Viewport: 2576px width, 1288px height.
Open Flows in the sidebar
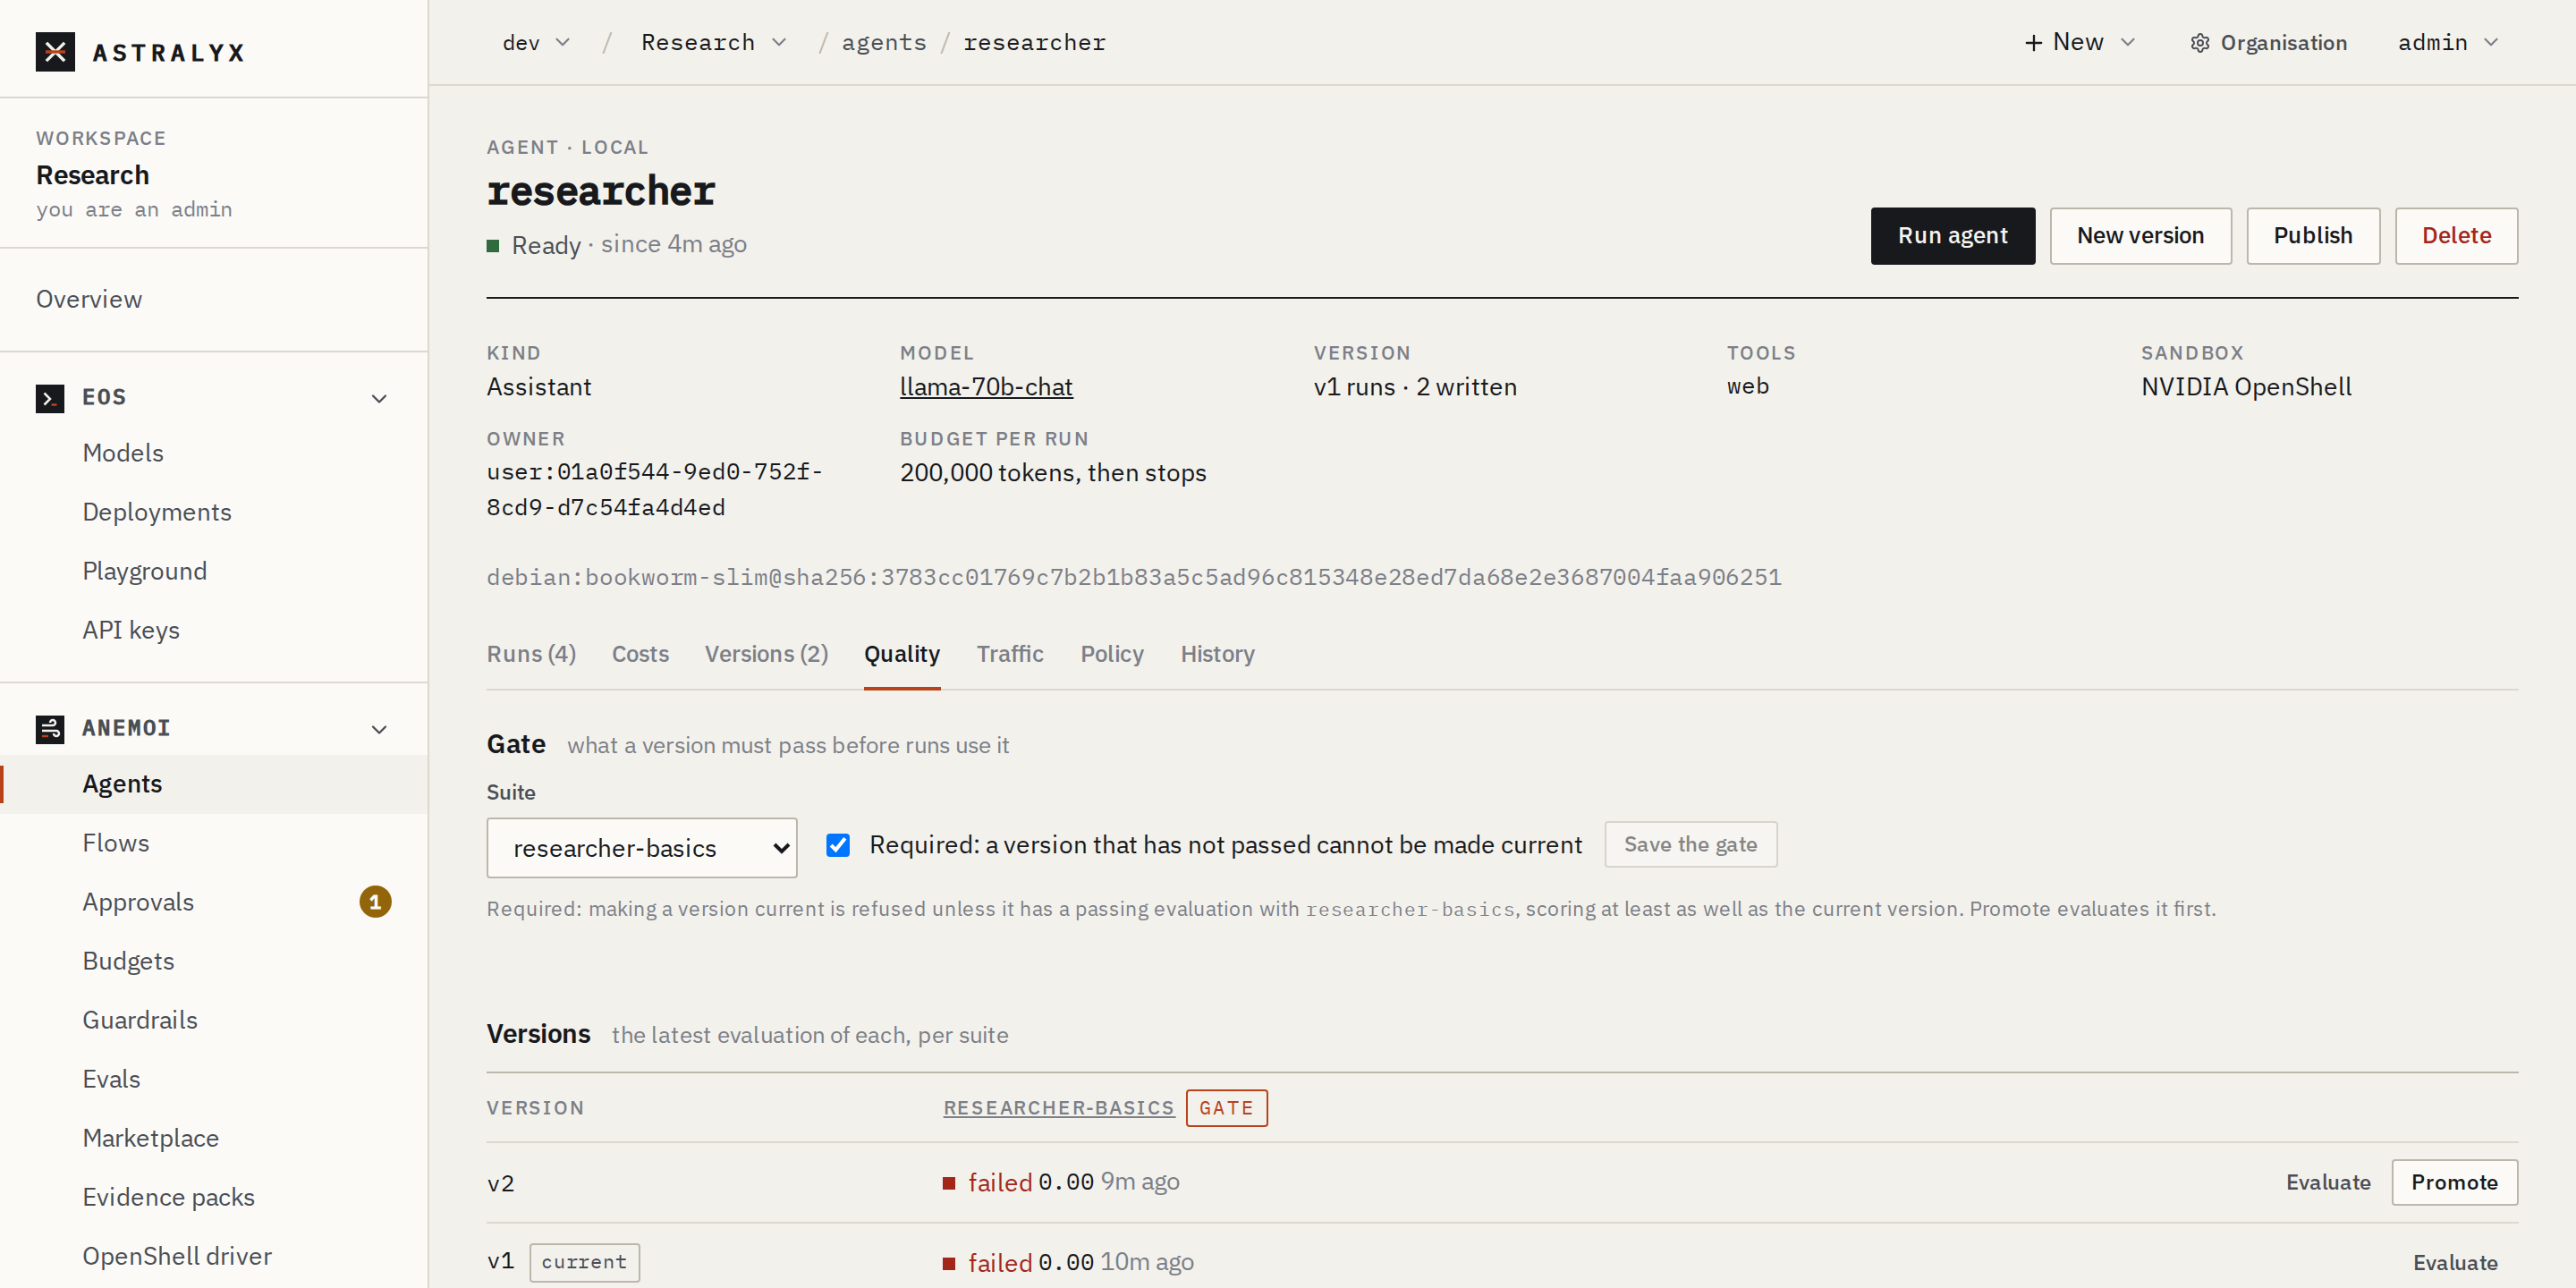[x=116, y=843]
